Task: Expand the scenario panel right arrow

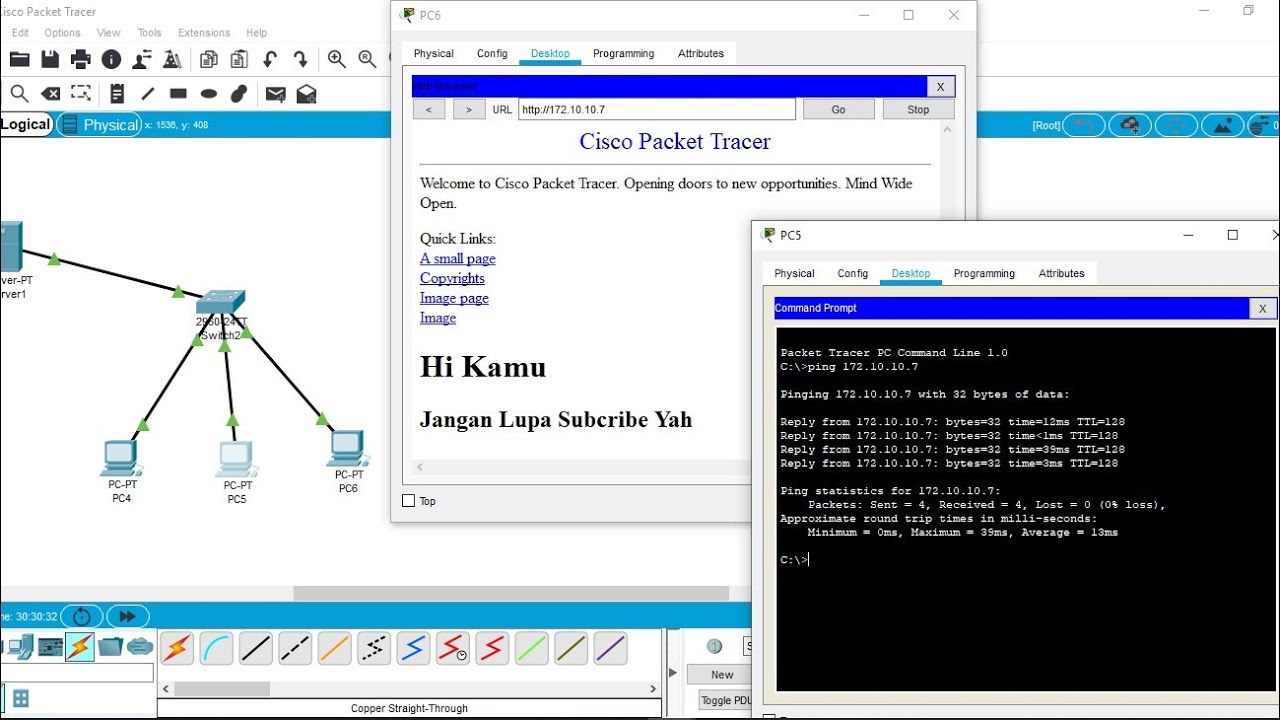Action: pos(673,673)
